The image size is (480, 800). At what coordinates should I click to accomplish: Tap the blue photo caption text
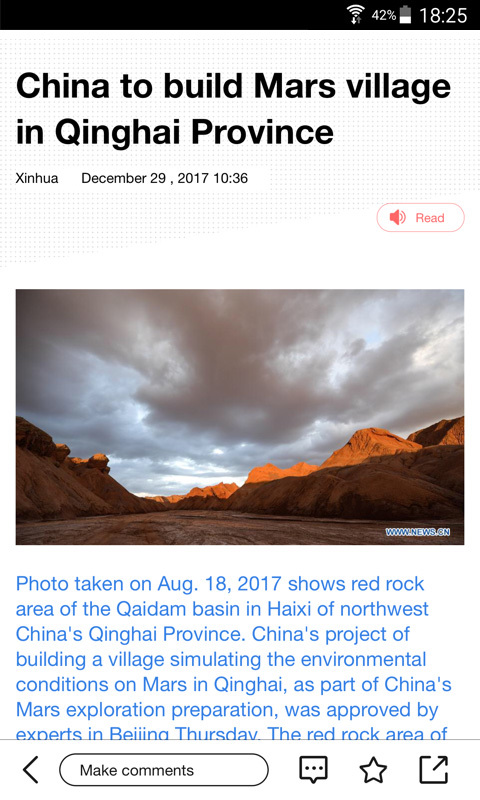tap(234, 658)
